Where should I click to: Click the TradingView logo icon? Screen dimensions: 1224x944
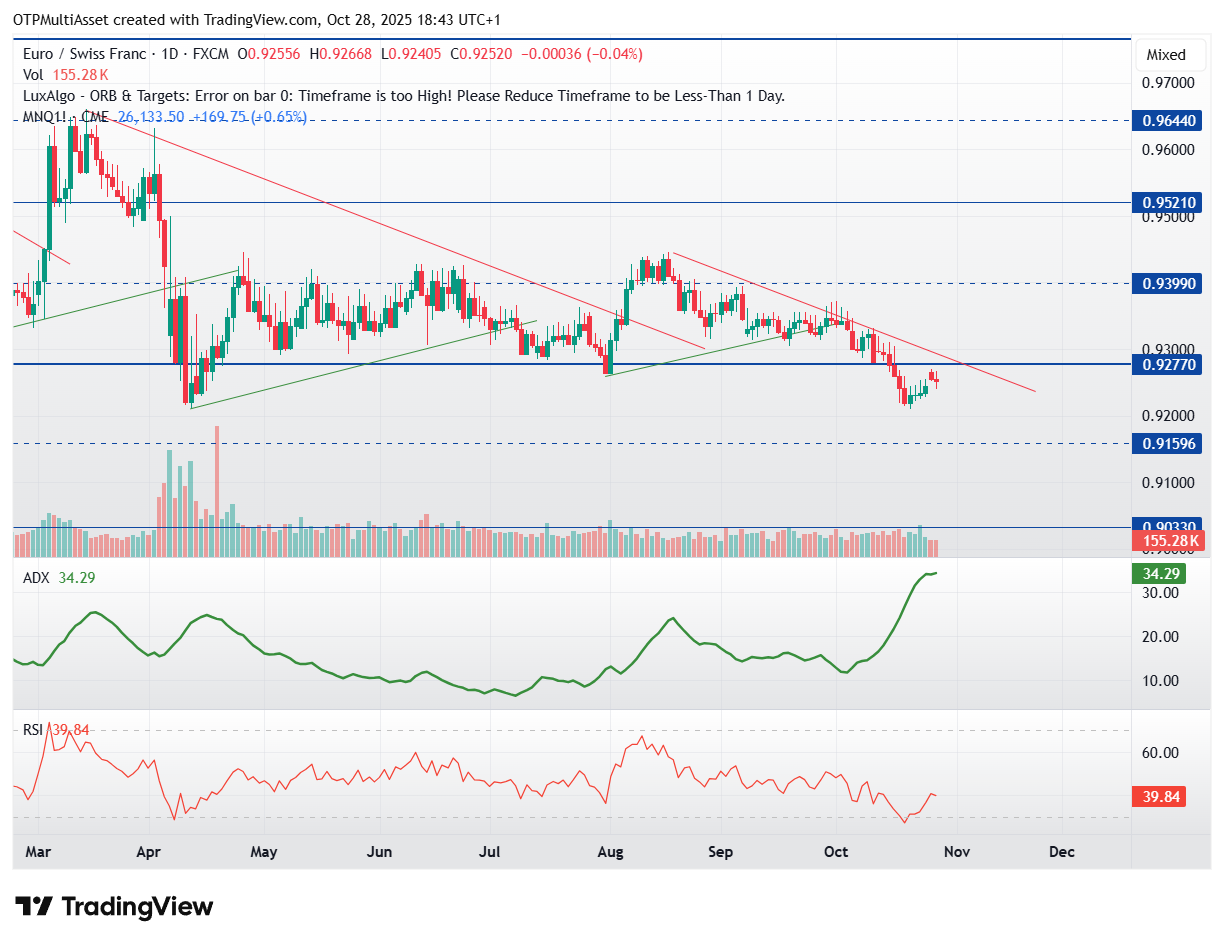pos(35,907)
